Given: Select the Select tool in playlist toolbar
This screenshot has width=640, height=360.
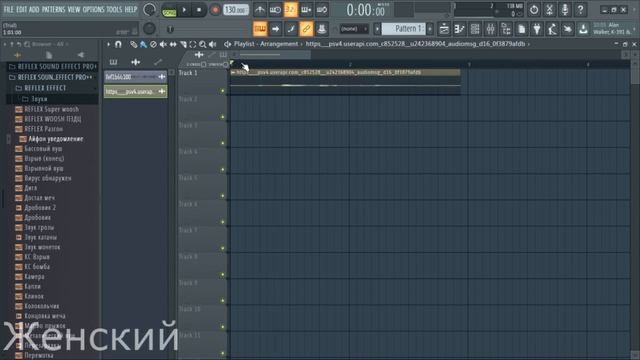Looking at the screenshot, I should (x=193, y=44).
